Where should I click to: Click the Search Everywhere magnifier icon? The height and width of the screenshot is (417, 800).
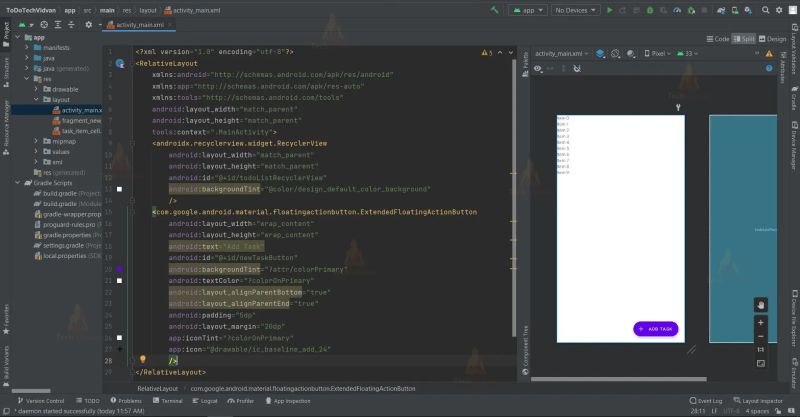pyautogui.click(x=765, y=10)
